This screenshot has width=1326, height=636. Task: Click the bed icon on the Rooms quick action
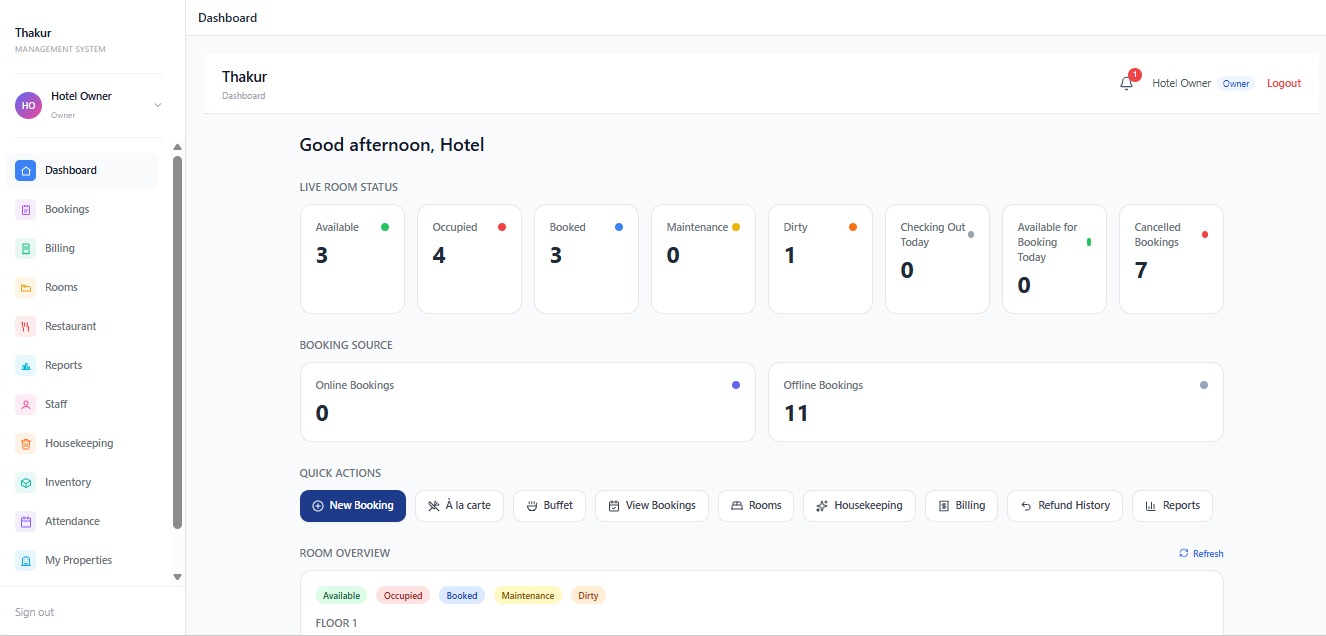[737, 506]
